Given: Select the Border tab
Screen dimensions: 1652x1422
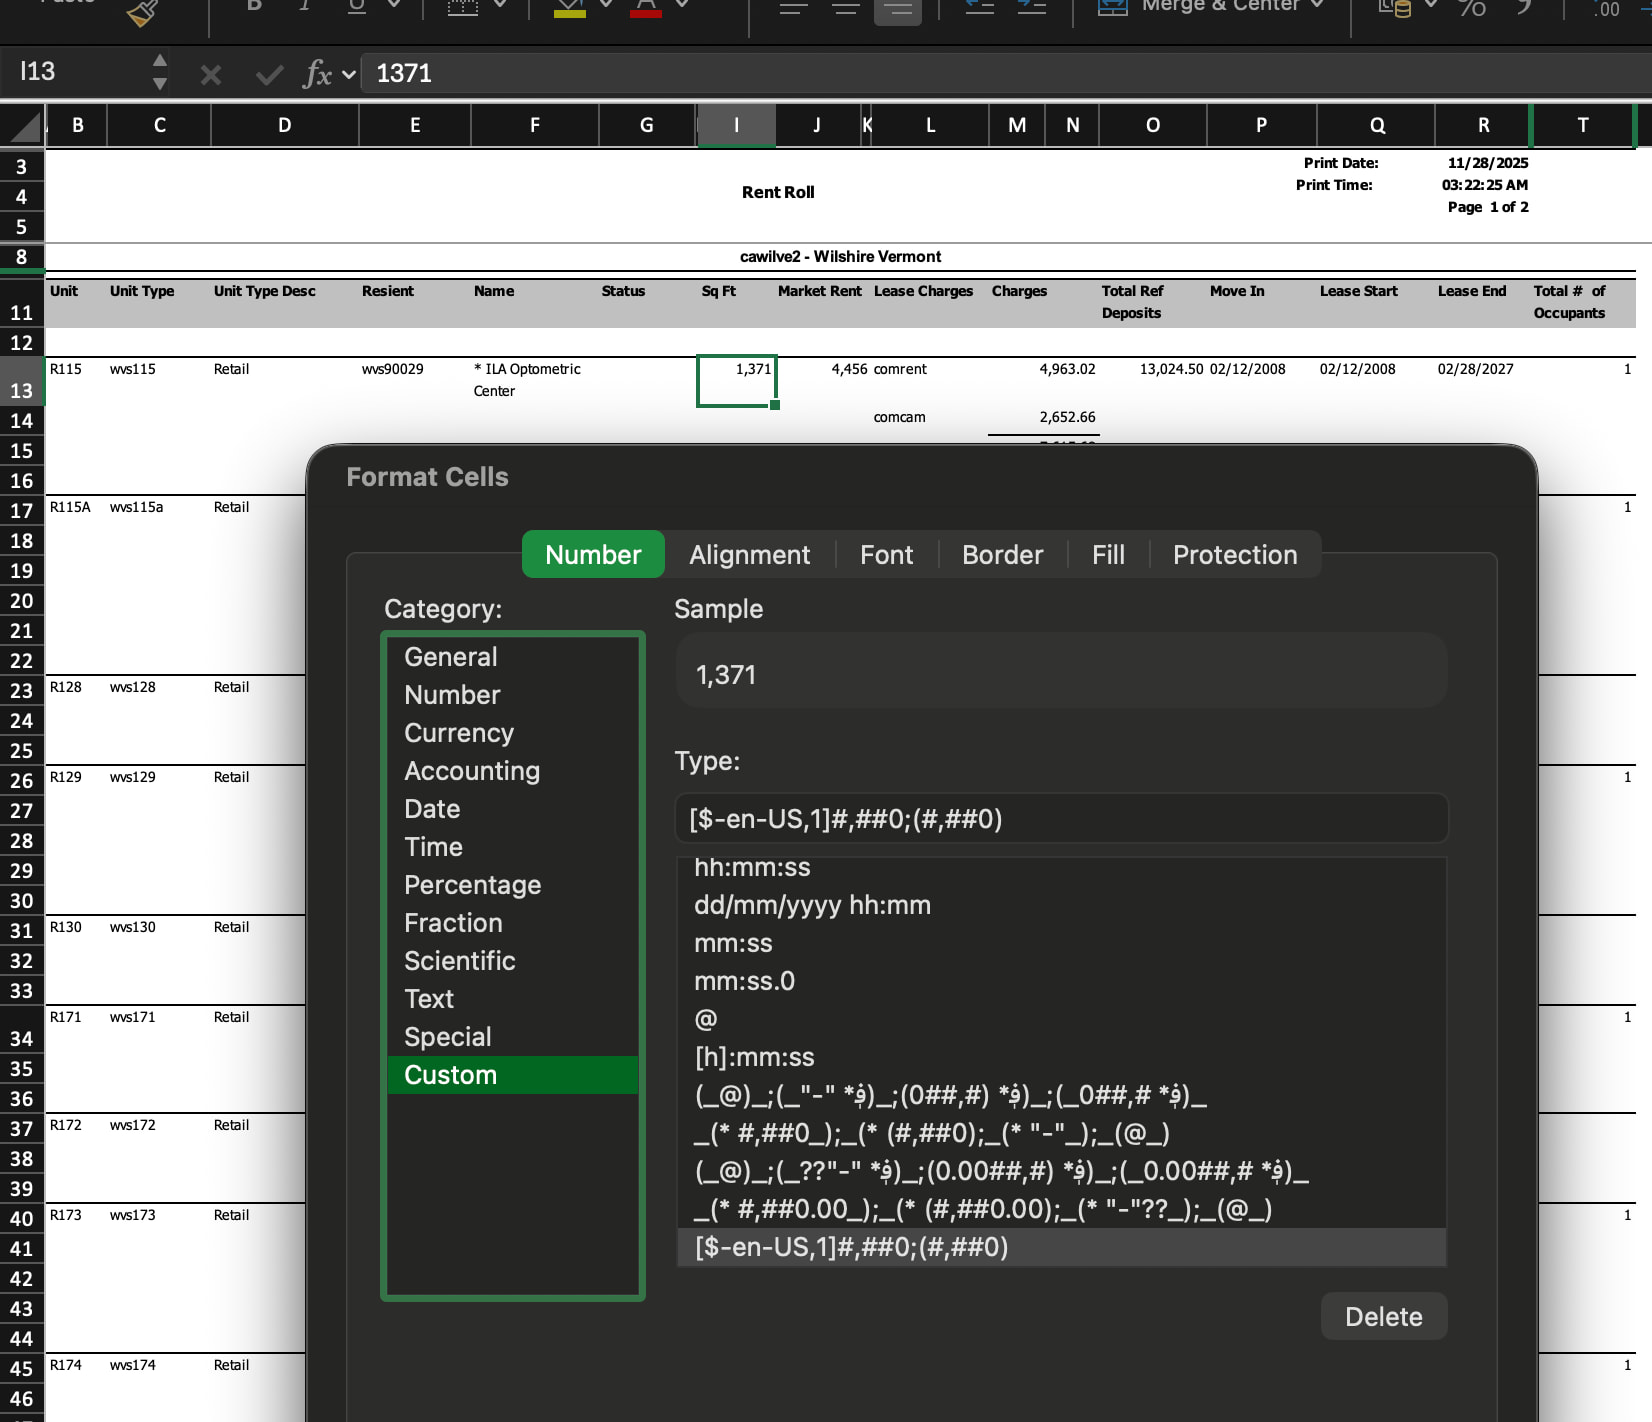Looking at the screenshot, I should click(1002, 555).
